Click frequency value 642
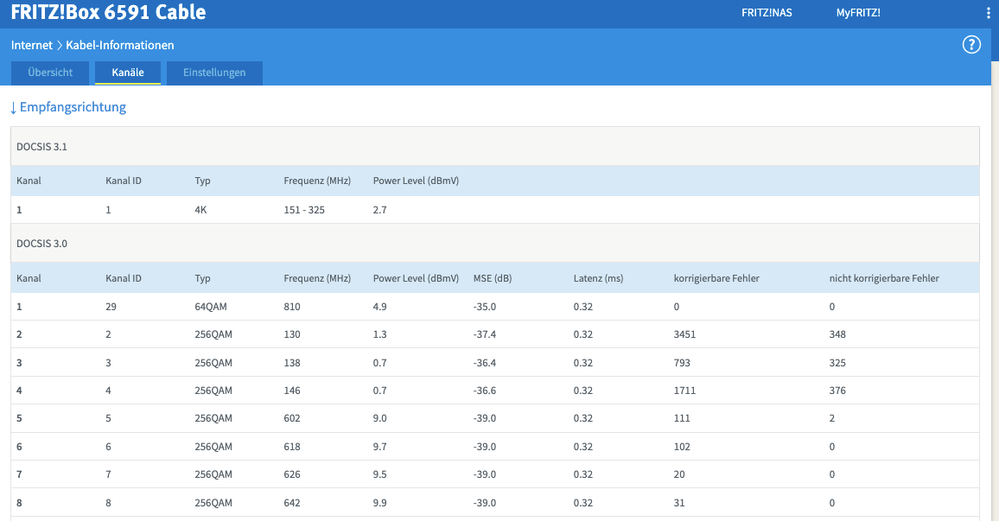Image resolution: width=999 pixels, height=521 pixels. pos(292,503)
